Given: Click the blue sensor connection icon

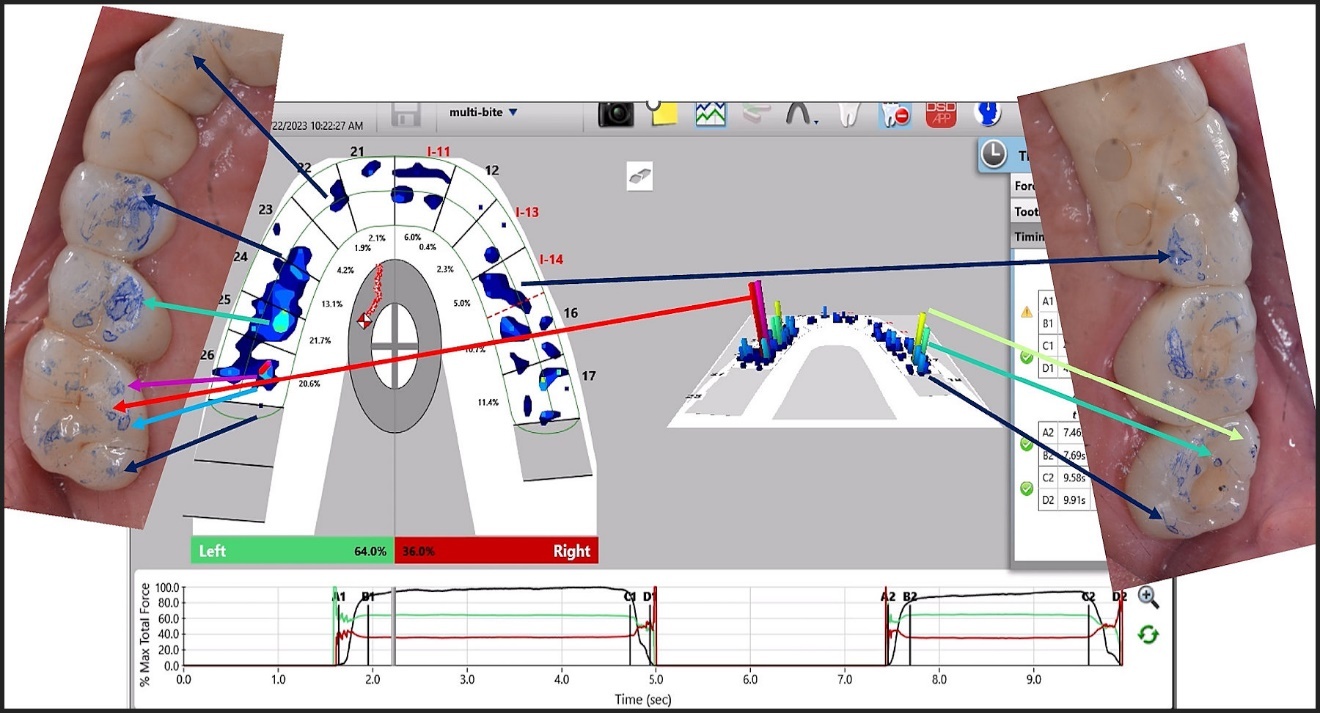Looking at the screenshot, I should click(x=986, y=113).
